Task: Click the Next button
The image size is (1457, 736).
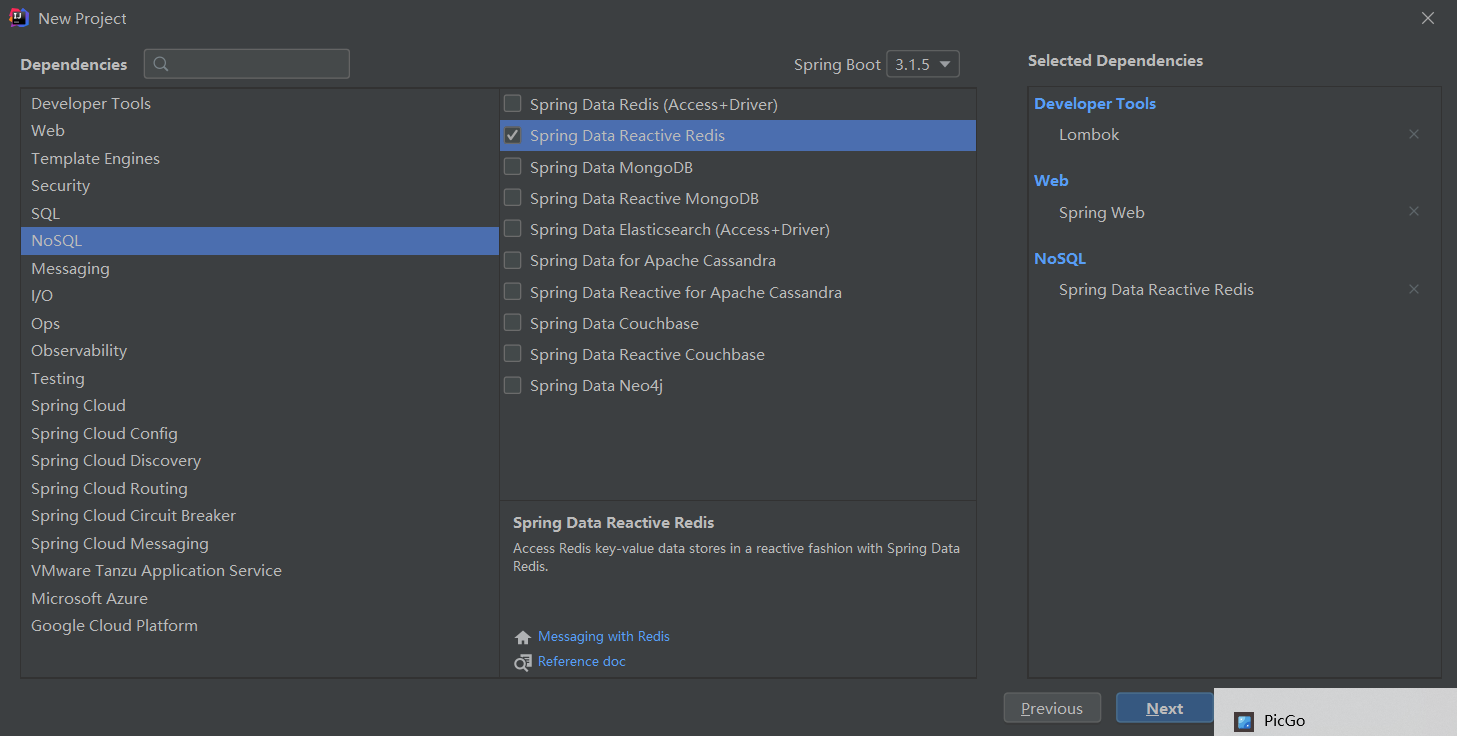Action: [1165, 708]
